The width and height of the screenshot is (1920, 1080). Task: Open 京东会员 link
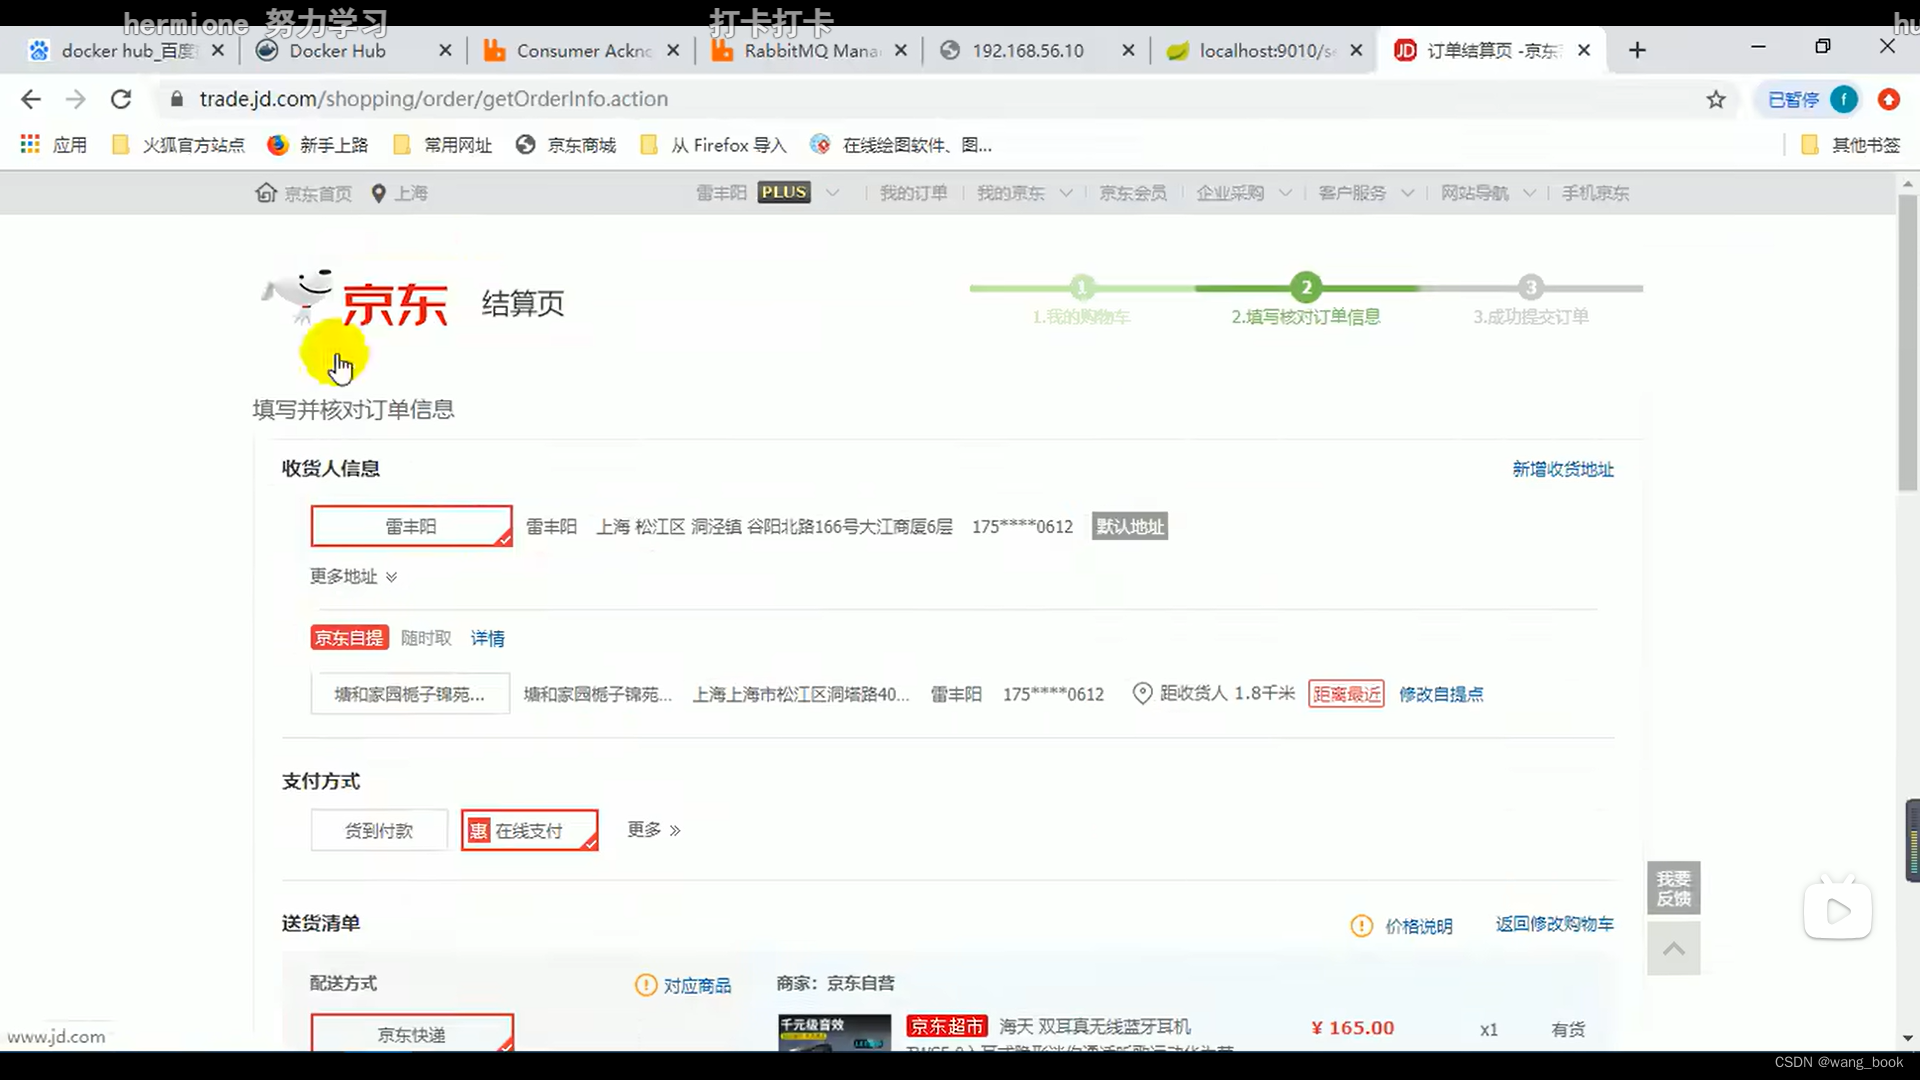click(x=1133, y=193)
